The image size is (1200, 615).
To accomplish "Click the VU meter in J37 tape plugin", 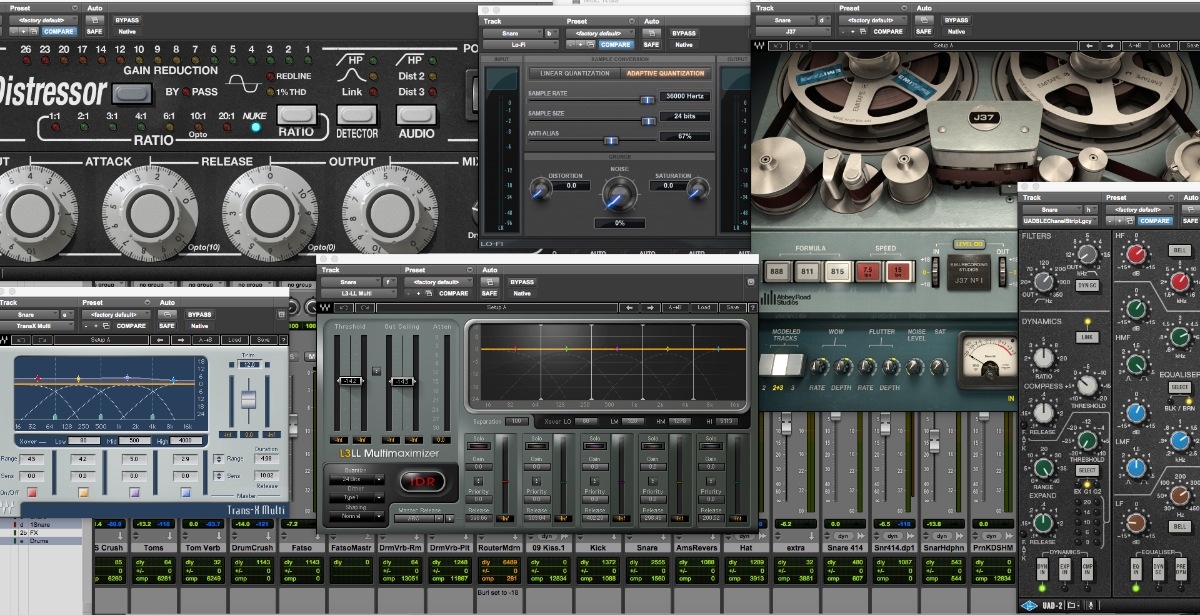I will (x=988, y=360).
